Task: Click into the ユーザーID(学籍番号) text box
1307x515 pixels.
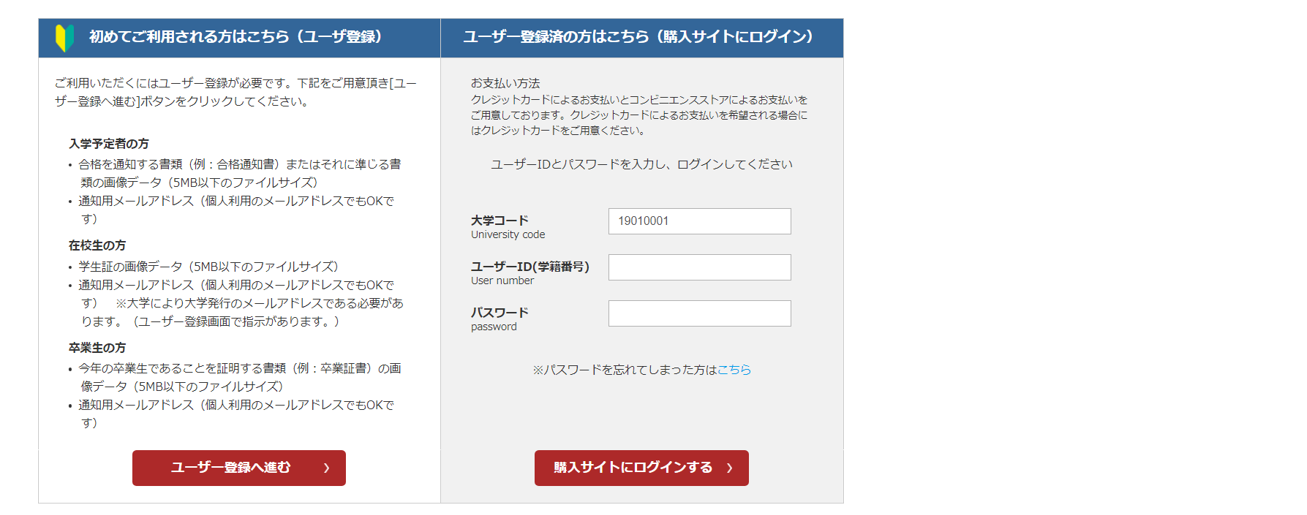Action: pyautogui.click(x=699, y=267)
